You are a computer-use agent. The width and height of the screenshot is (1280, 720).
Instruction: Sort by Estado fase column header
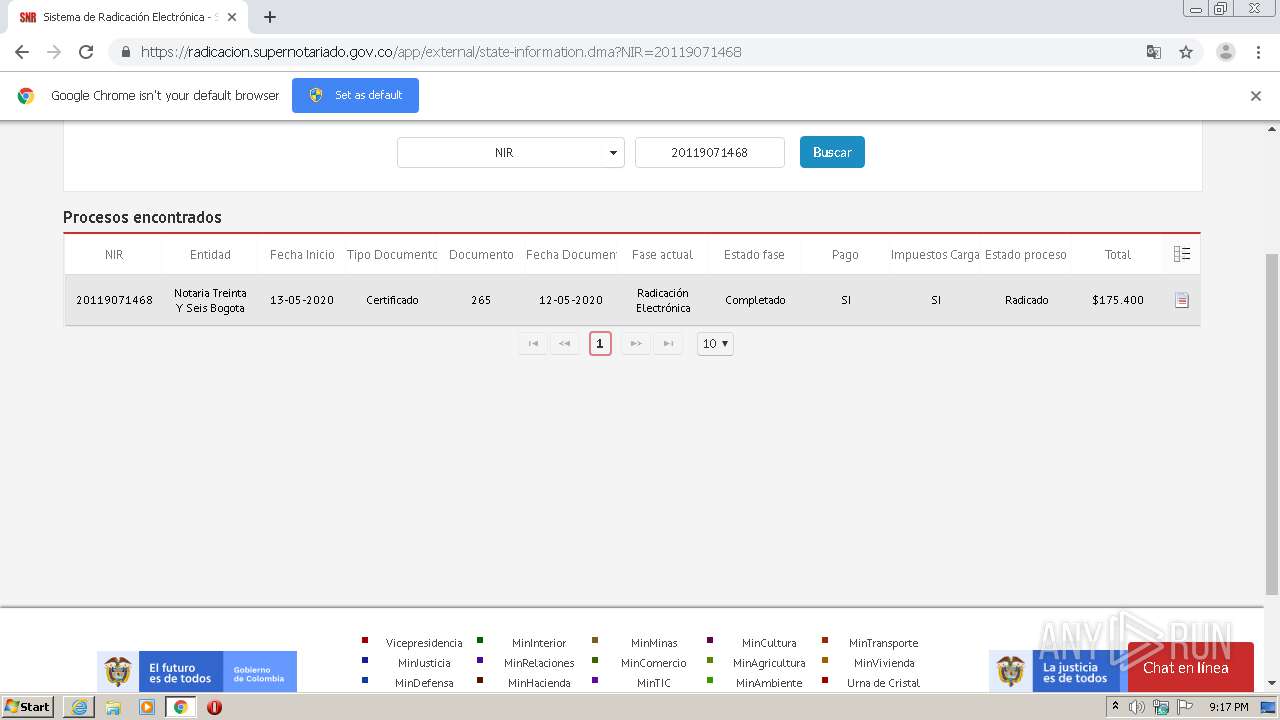pos(754,254)
